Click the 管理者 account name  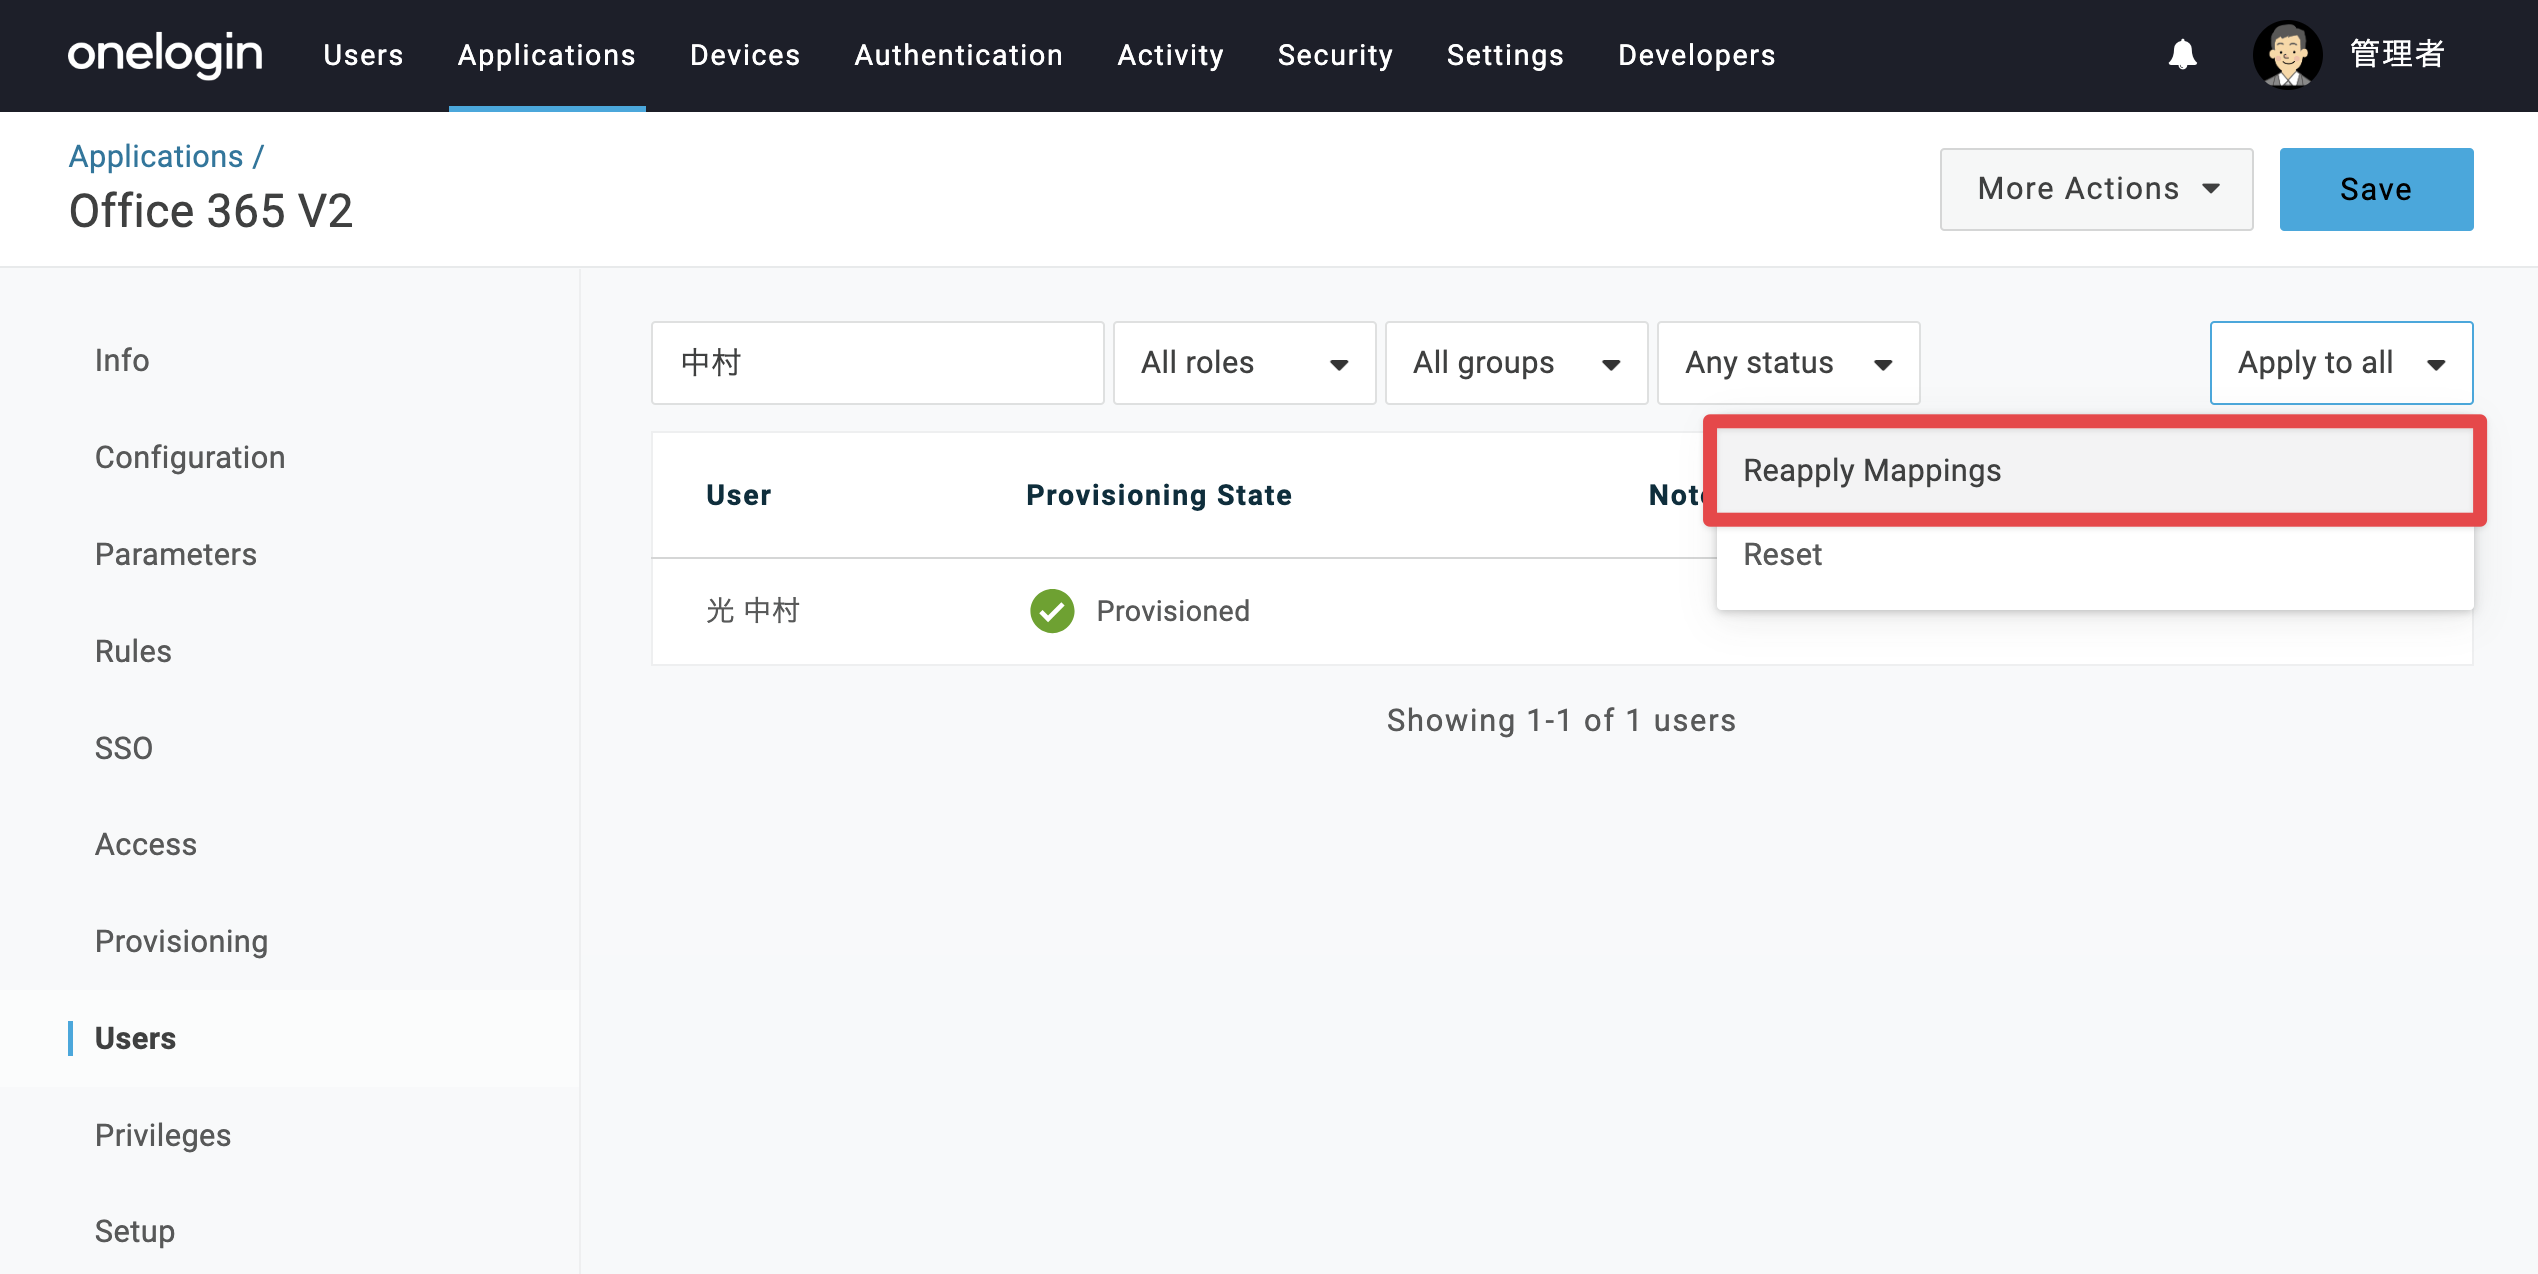[2397, 54]
